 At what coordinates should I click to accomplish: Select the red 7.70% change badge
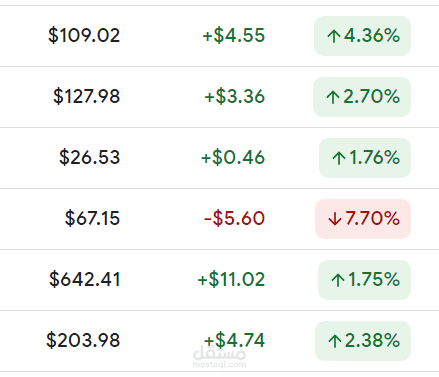363,219
